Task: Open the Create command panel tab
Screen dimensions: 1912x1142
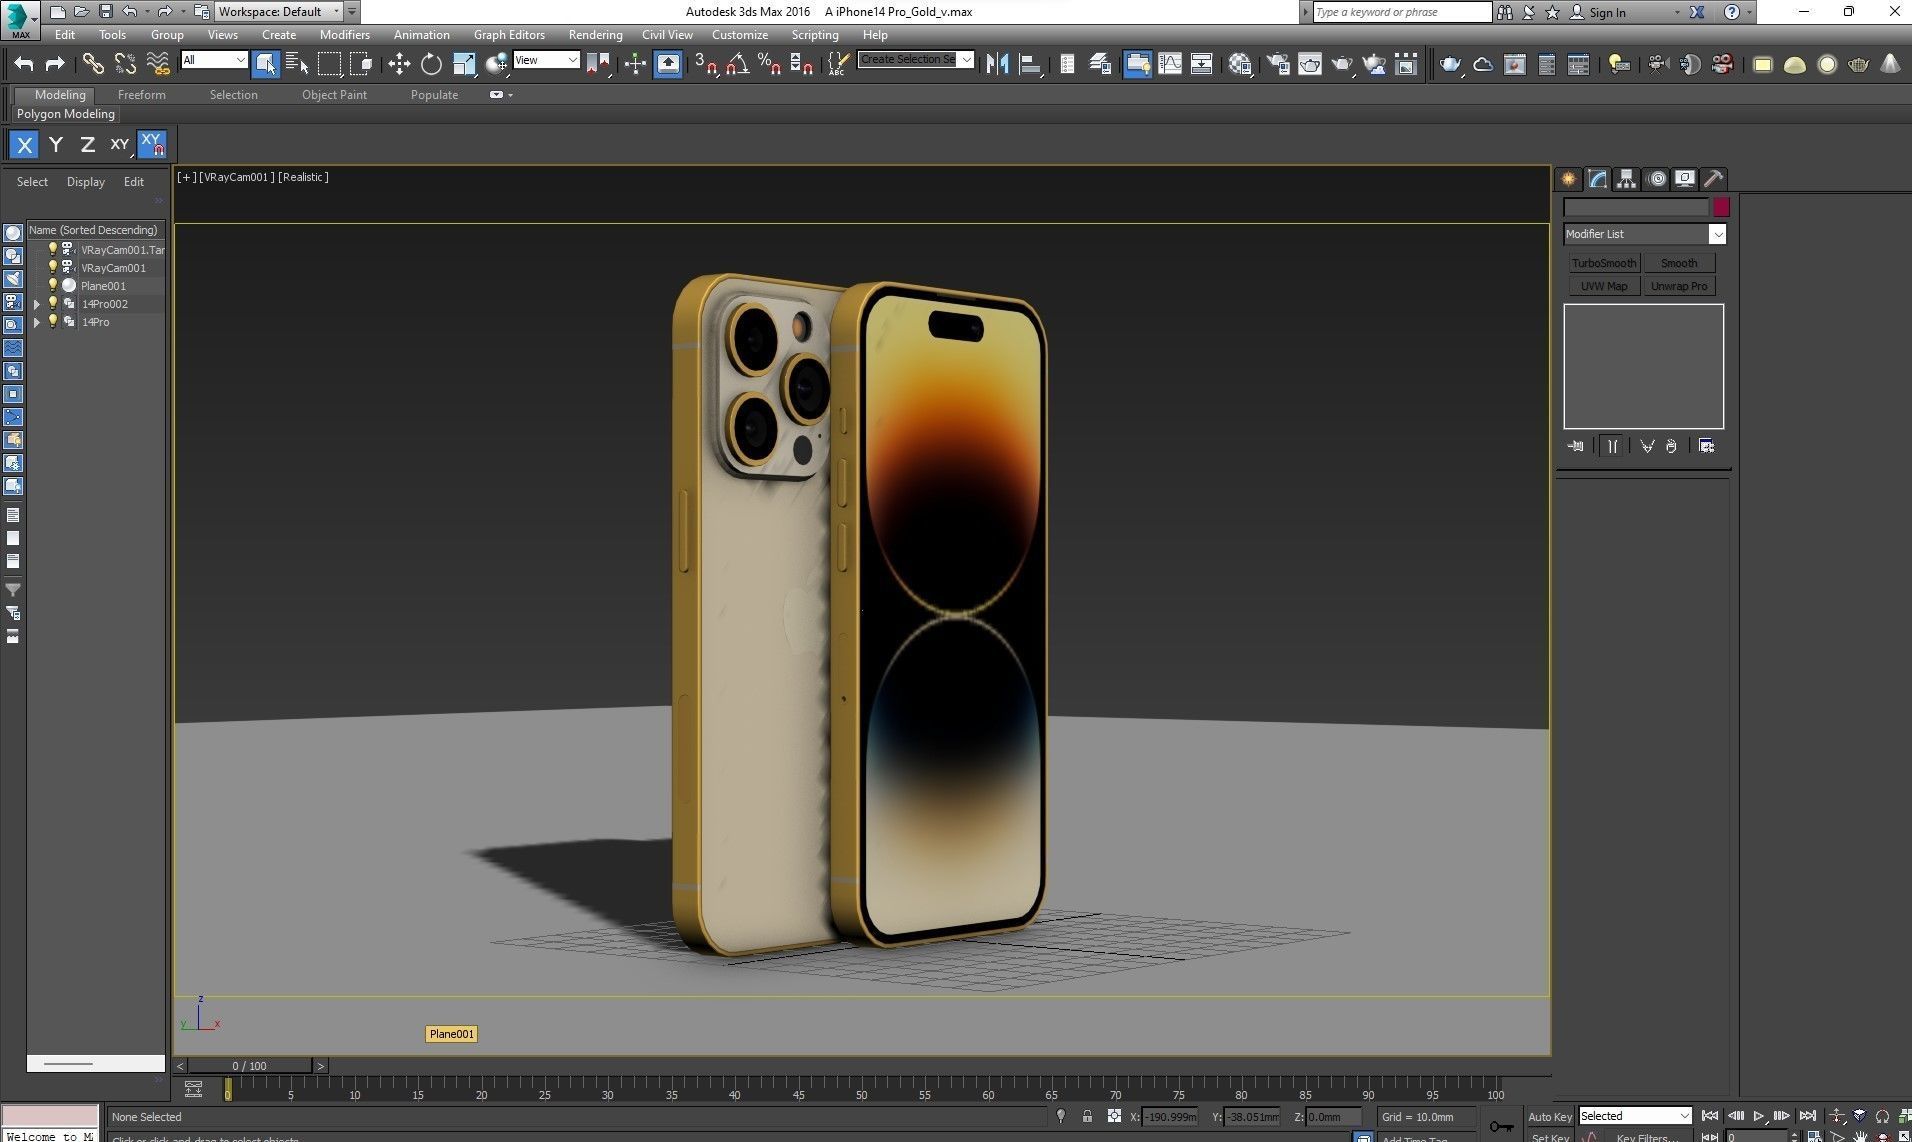Action: pyautogui.click(x=1568, y=179)
